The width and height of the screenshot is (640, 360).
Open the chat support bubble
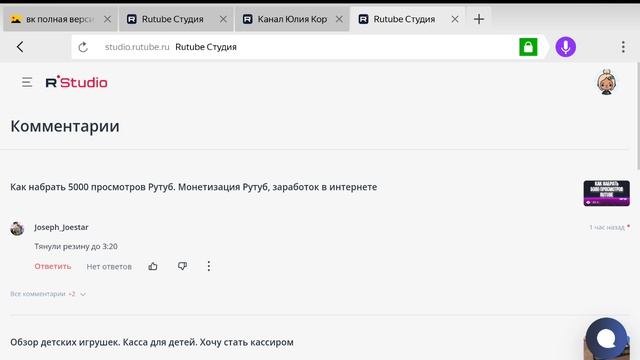[x=606, y=338]
